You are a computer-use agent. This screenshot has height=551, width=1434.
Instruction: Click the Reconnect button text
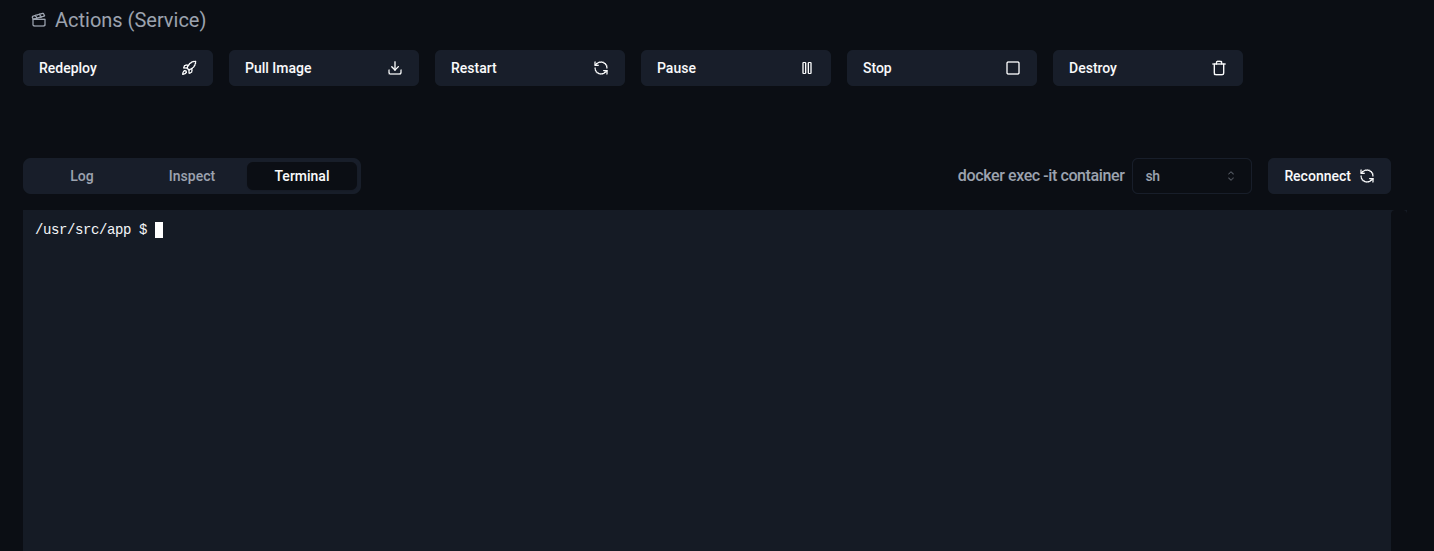pyautogui.click(x=1317, y=176)
